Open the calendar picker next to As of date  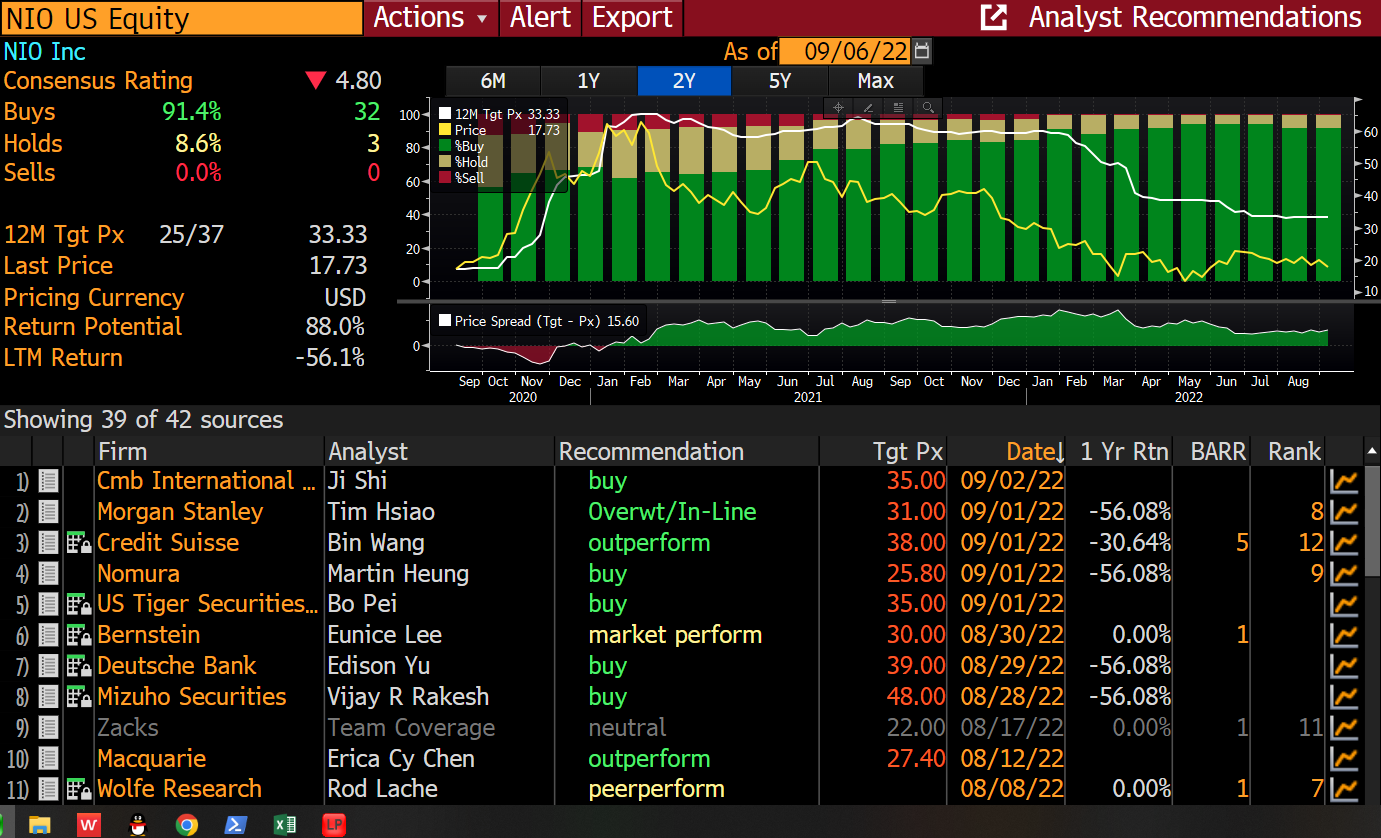coord(922,50)
